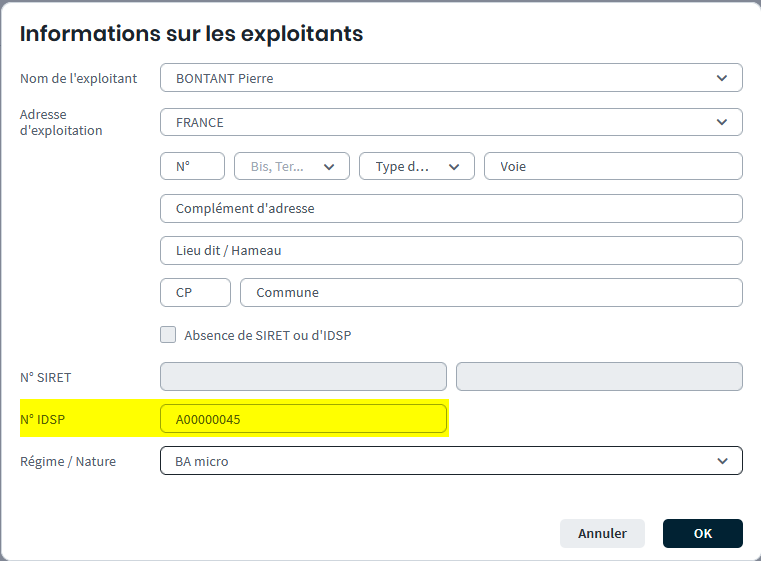This screenshot has height=561, width=761.
Task: Click the second greyed N° SIRET field
Action: (599, 377)
